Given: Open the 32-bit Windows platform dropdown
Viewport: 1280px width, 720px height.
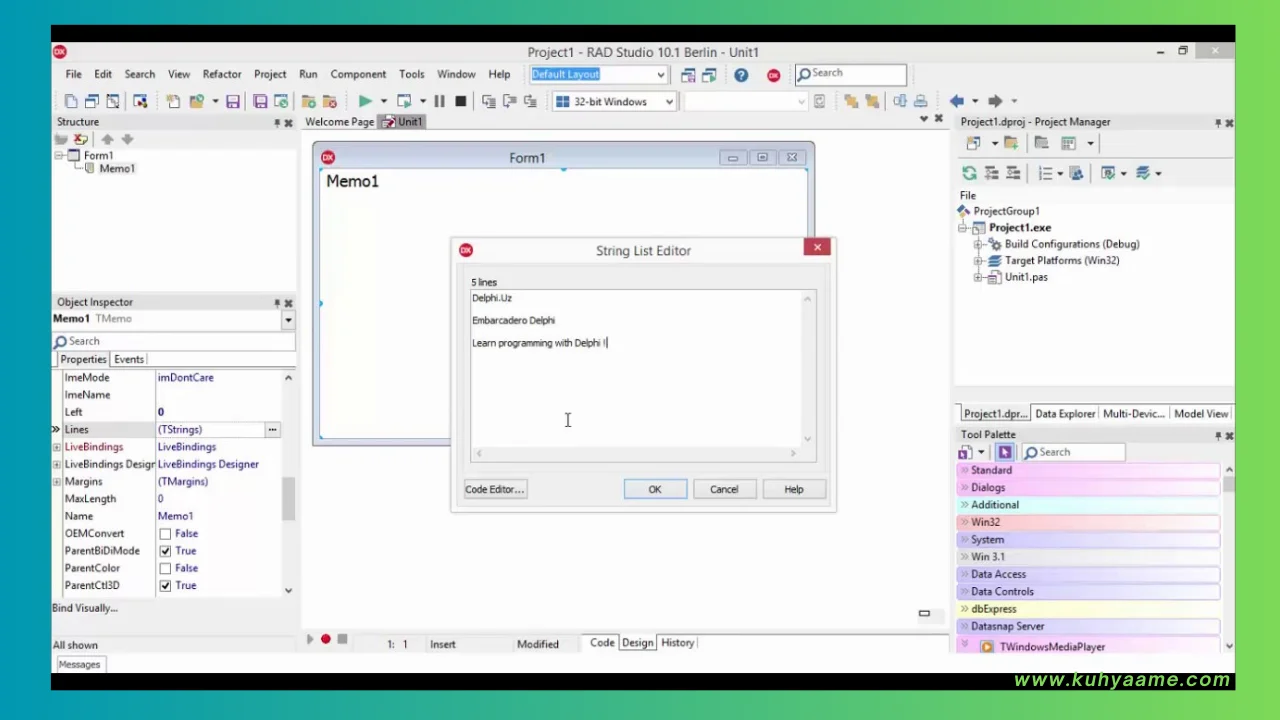Looking at the screenshot, I should 668,101.
